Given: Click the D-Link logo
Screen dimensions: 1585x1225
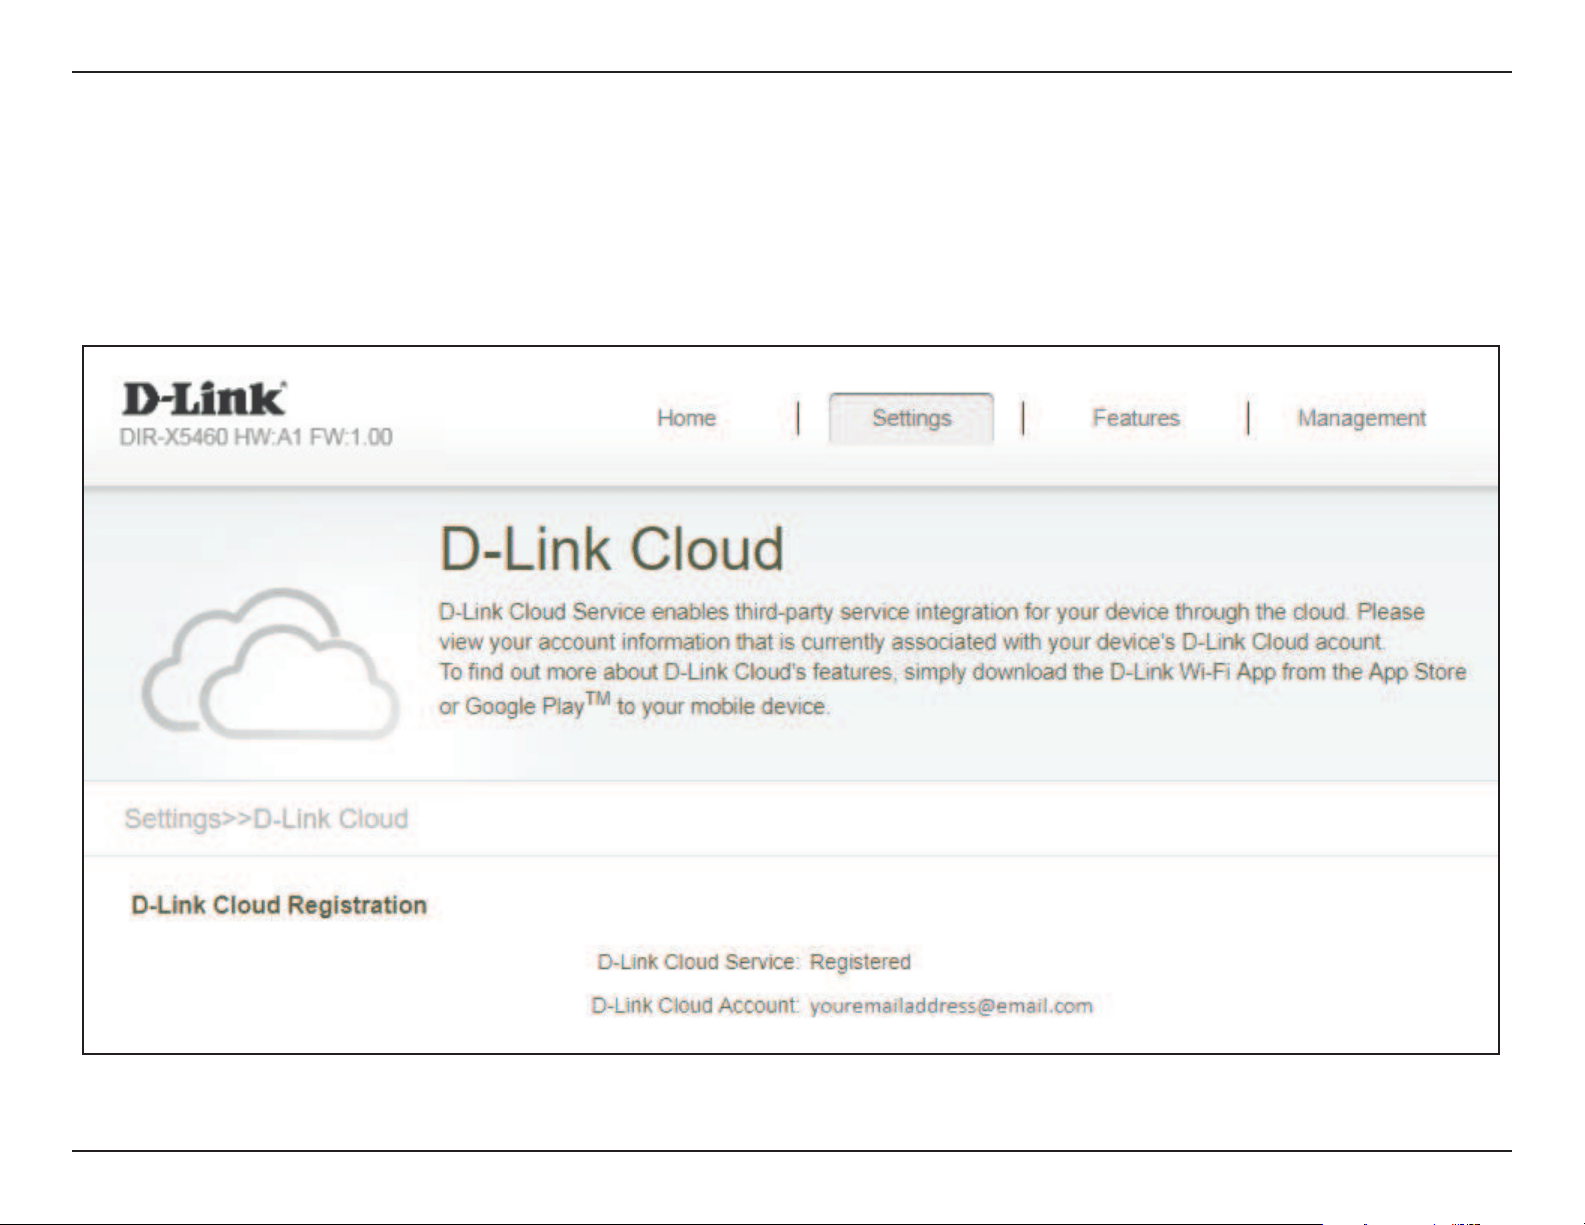Looking at the screenshot, I should click(x=204, y=399).
